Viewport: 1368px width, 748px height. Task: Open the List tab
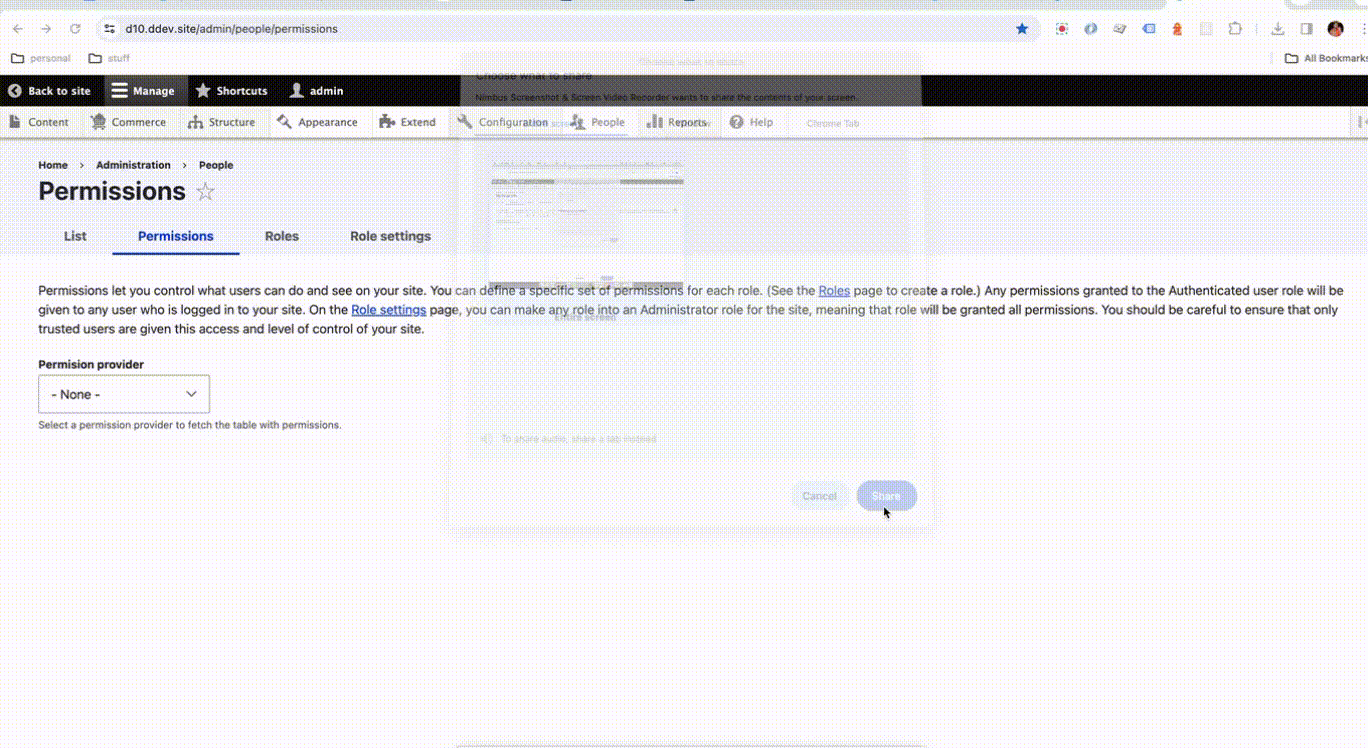pyautogui.click(x=75, y=236)
